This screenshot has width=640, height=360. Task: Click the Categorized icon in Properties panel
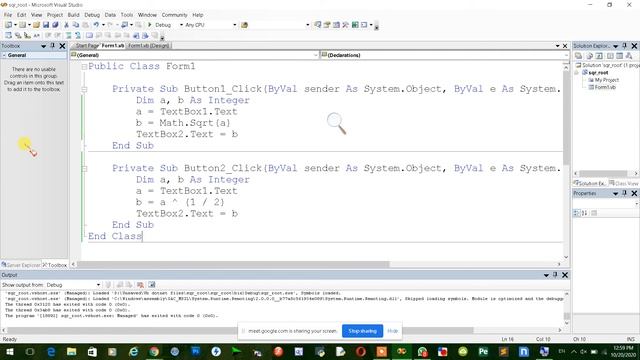[x=577, y=213]
